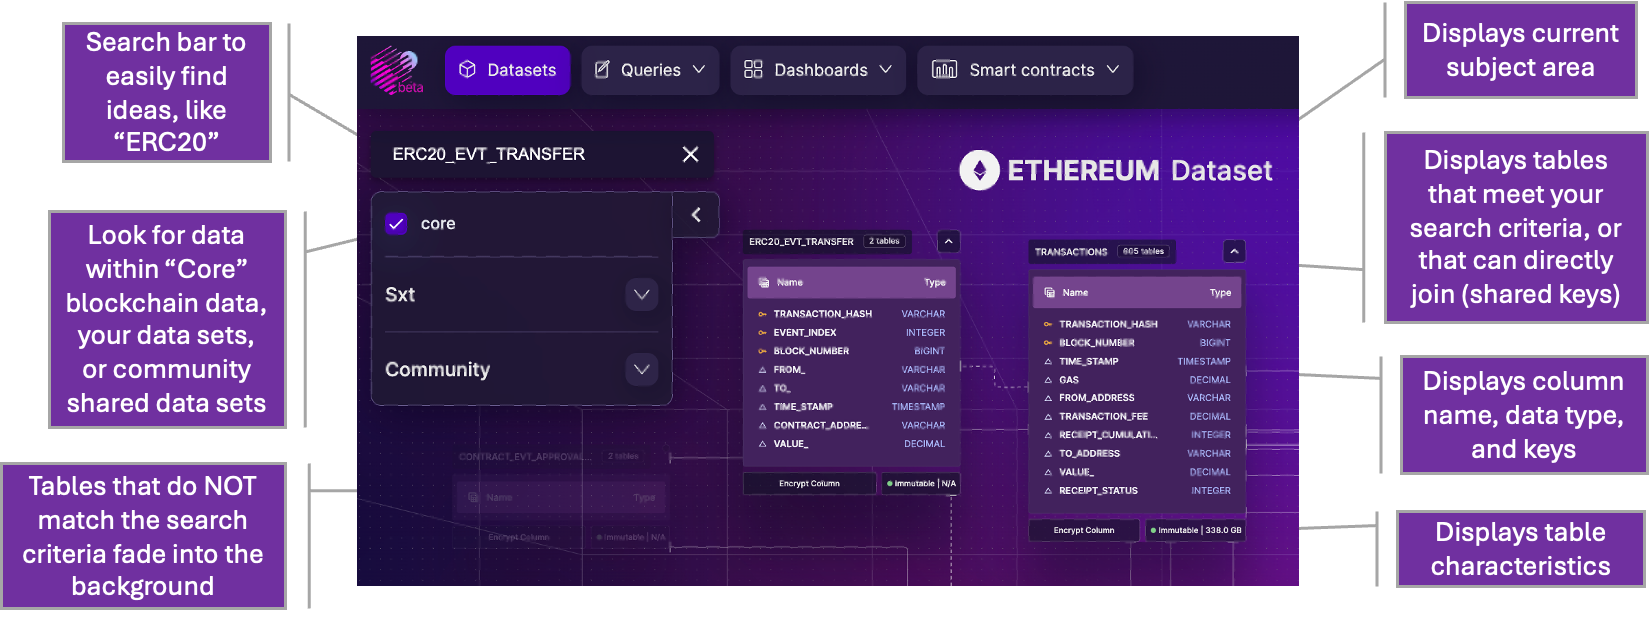Click copy icon in TRANSACTIONS table header
Screen dimensions: 1650x620
[x=1049, y=293]
